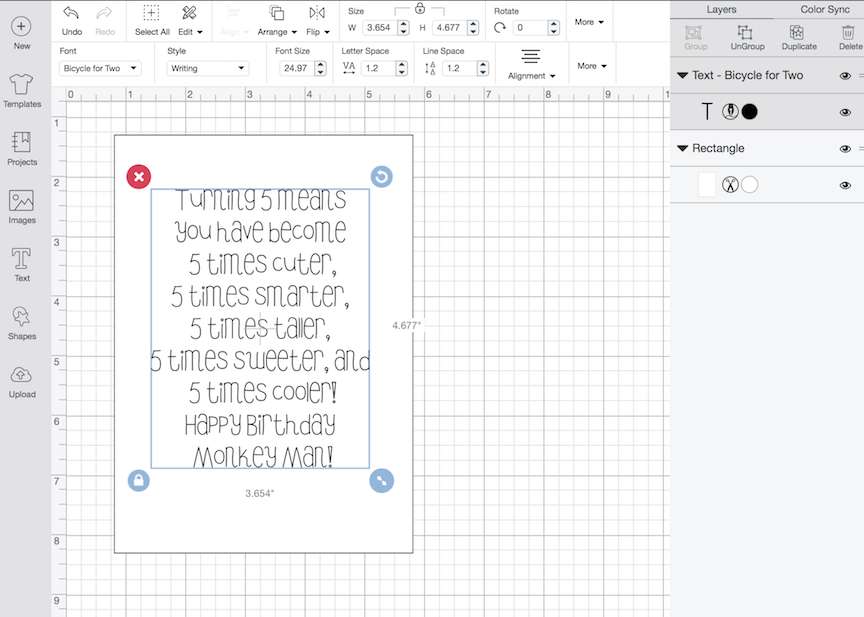
Task: Open the Style dropdown set to Writing
Action: click(207, 68)
